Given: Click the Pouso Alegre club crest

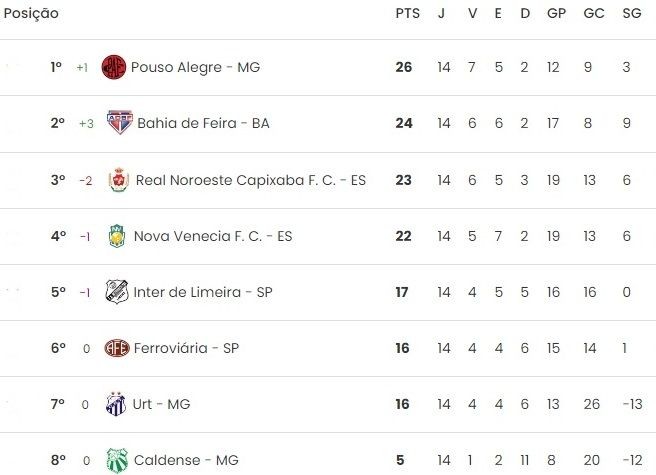Looking at the screenshot, I should [x=114, y=67].
